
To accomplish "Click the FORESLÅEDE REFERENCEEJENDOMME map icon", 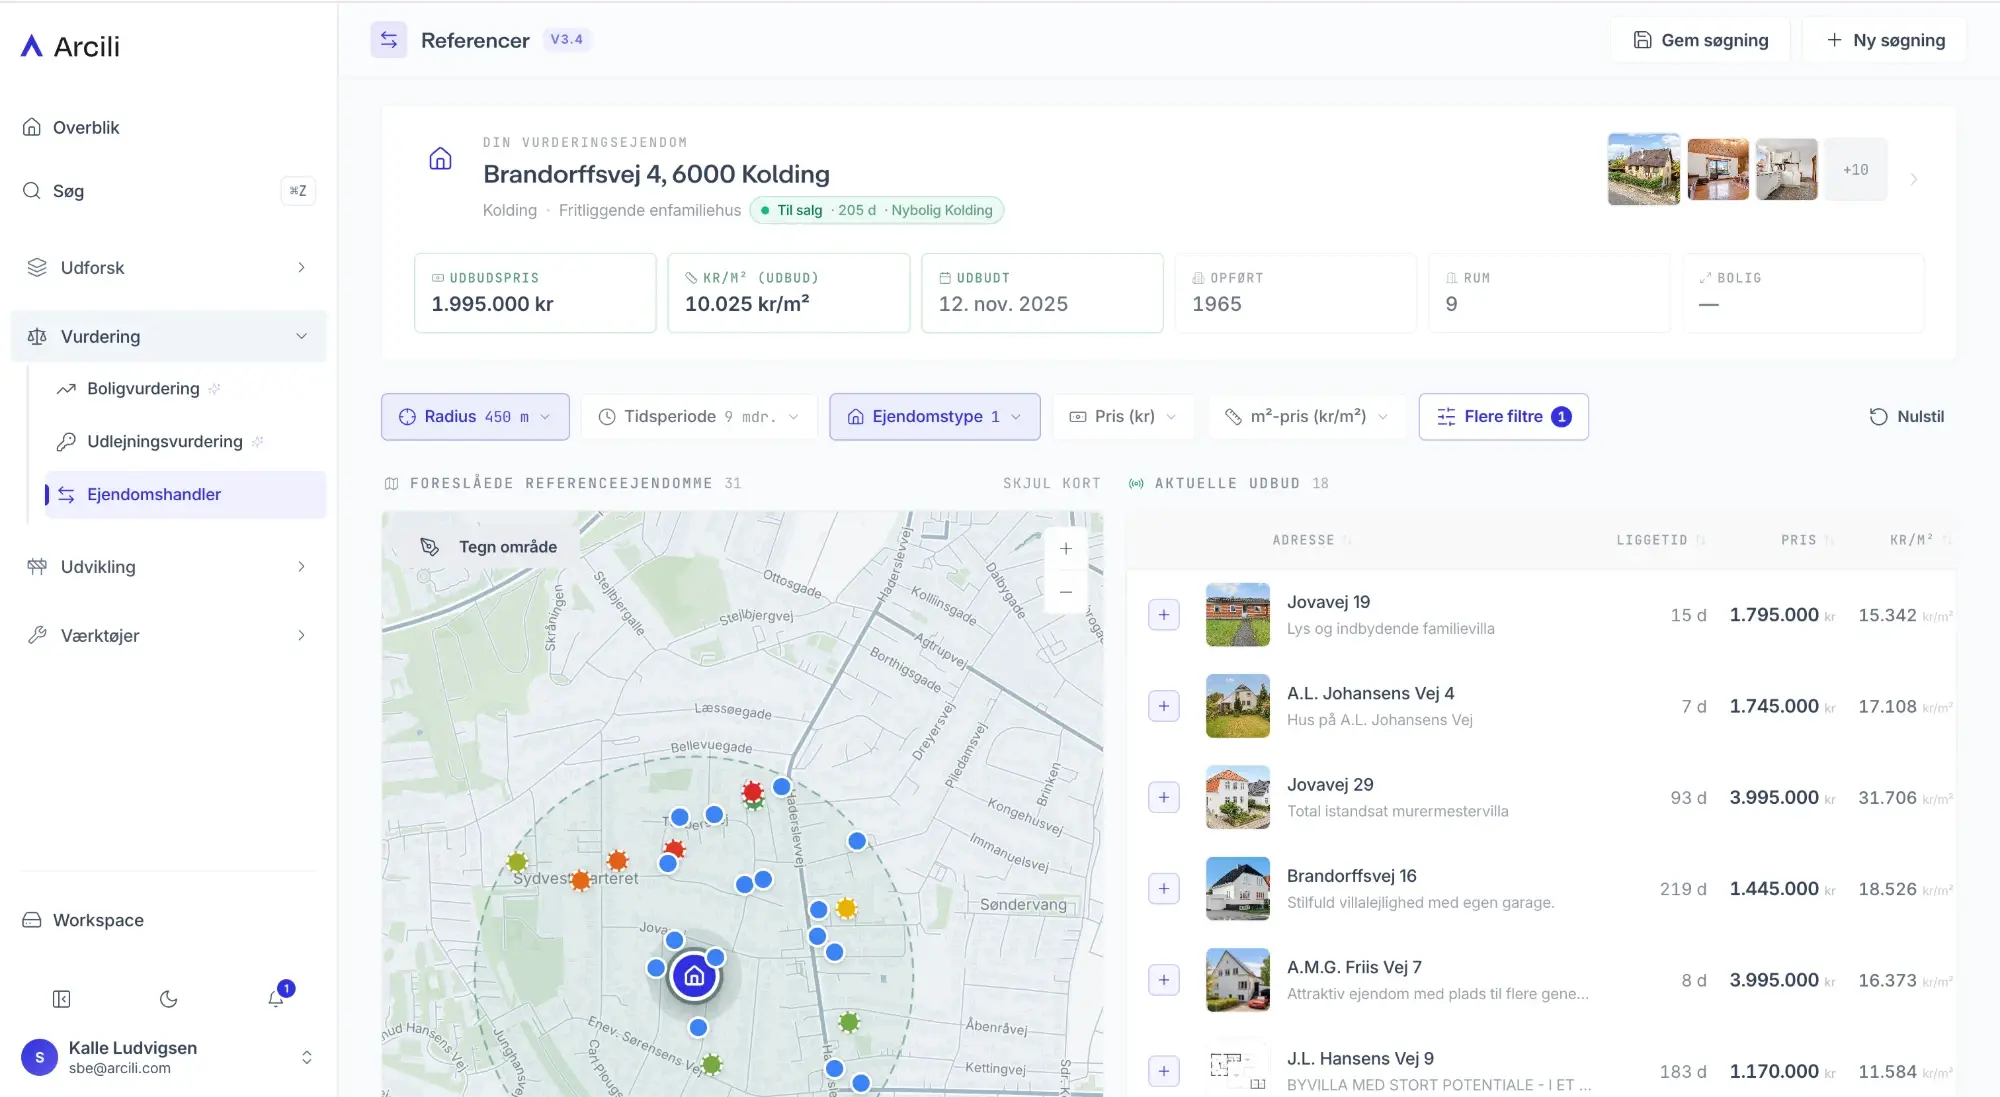I will (x=391, y=483).
